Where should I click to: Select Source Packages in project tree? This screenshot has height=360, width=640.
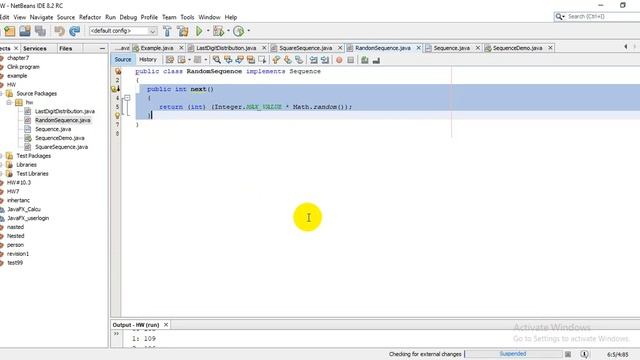(x=36, y=93)
